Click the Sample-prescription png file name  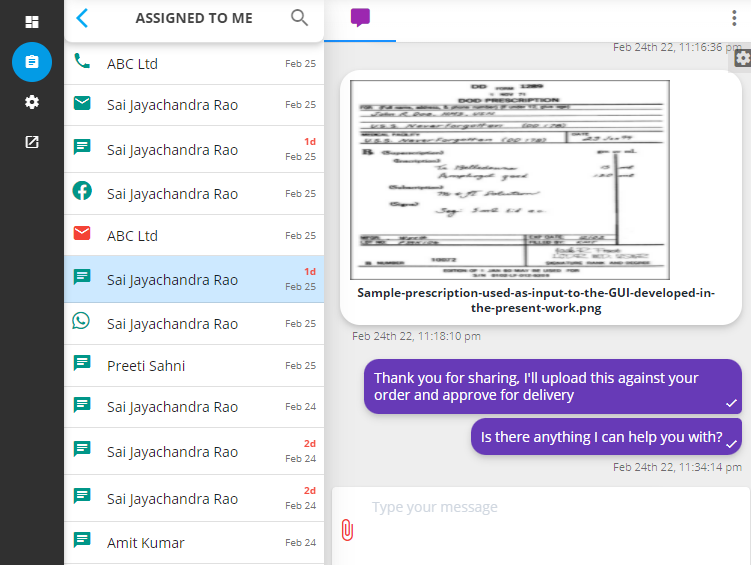pos(536,300)
